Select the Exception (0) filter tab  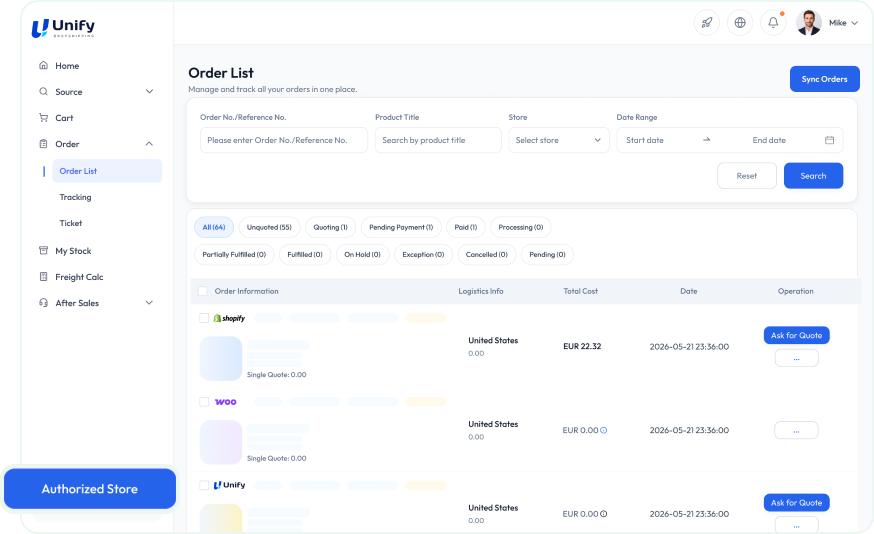click(x=423, y=255)
